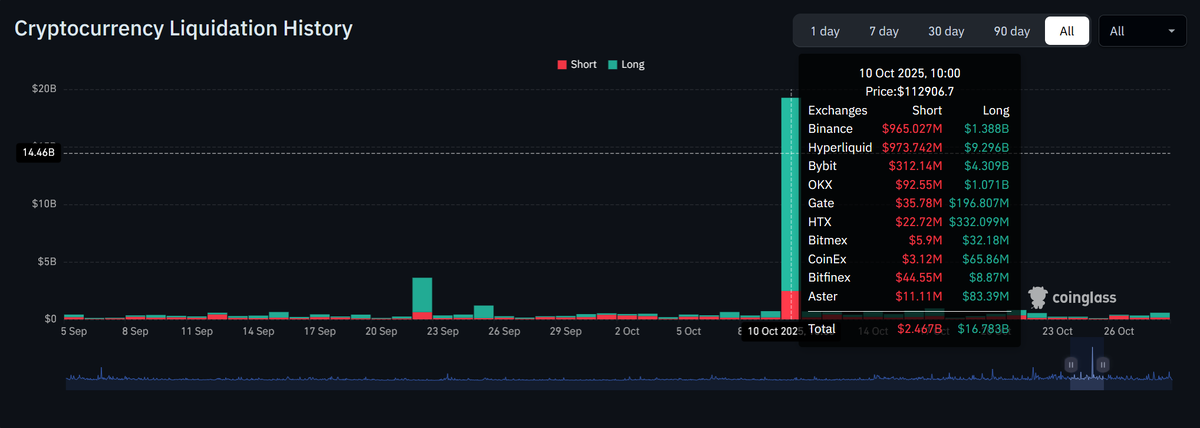Viewport: 1200px width, 428px height.
Task: Click the $5B y-axis label
Action: pos(46,262)
